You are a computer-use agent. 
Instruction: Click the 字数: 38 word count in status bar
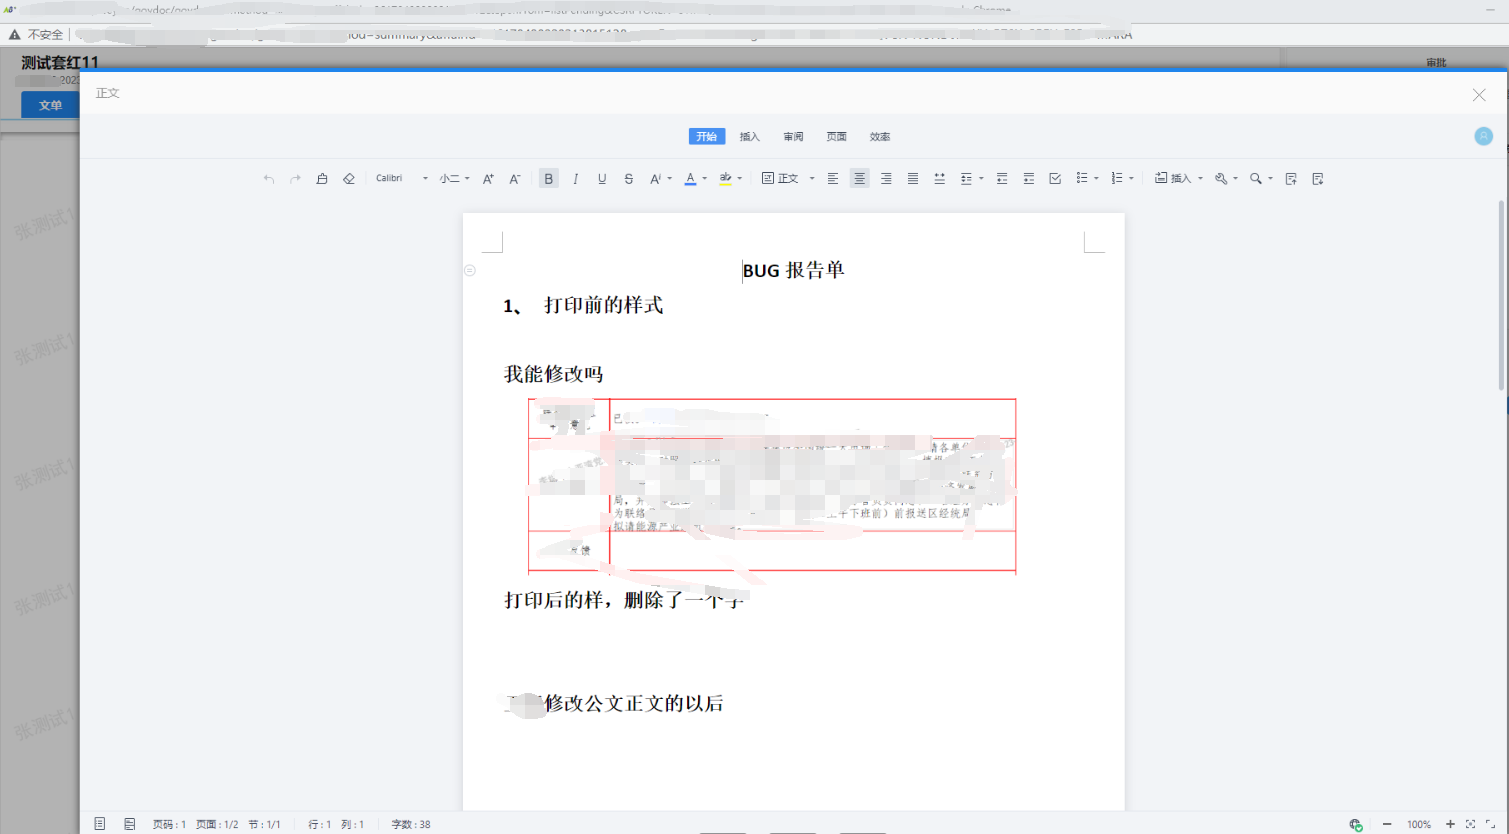pos(411,824)
